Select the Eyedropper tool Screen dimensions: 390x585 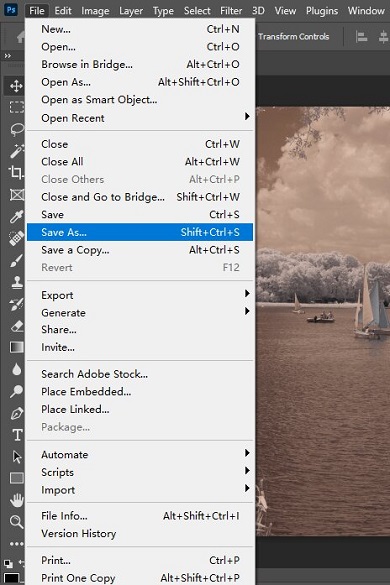[16, 216]
